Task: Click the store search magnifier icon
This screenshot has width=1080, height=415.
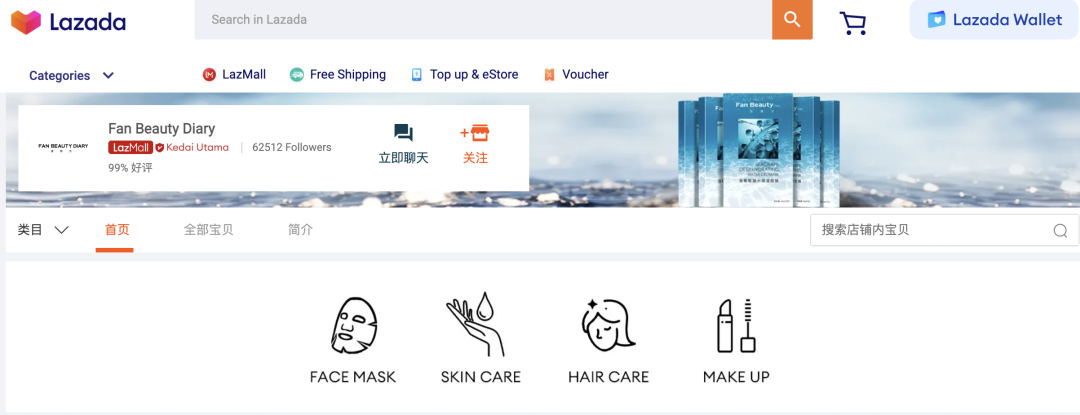Action: click(1060, 231)
